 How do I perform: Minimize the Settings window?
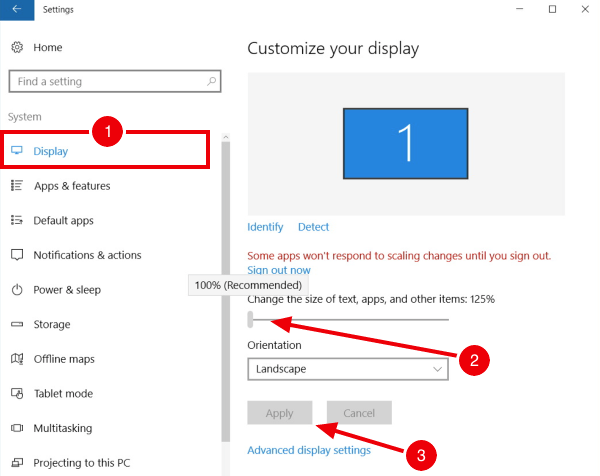pos(519,9)
